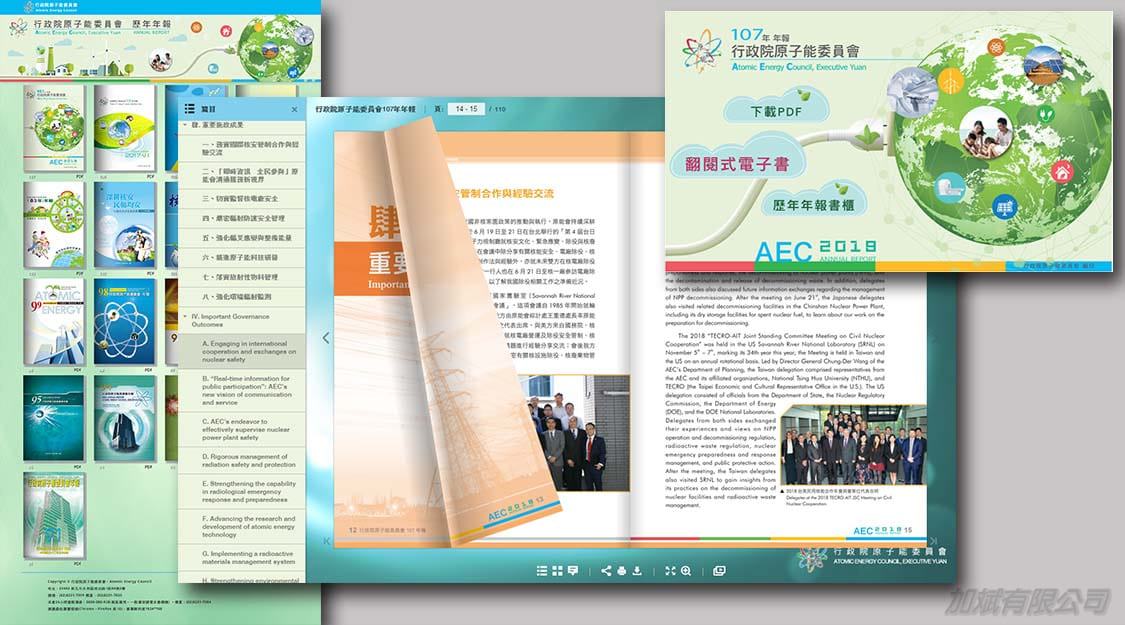The image size is (1125, 625).
Task: Open the Atomic Energy 99 report cover
Action: [x=54, y=321]
